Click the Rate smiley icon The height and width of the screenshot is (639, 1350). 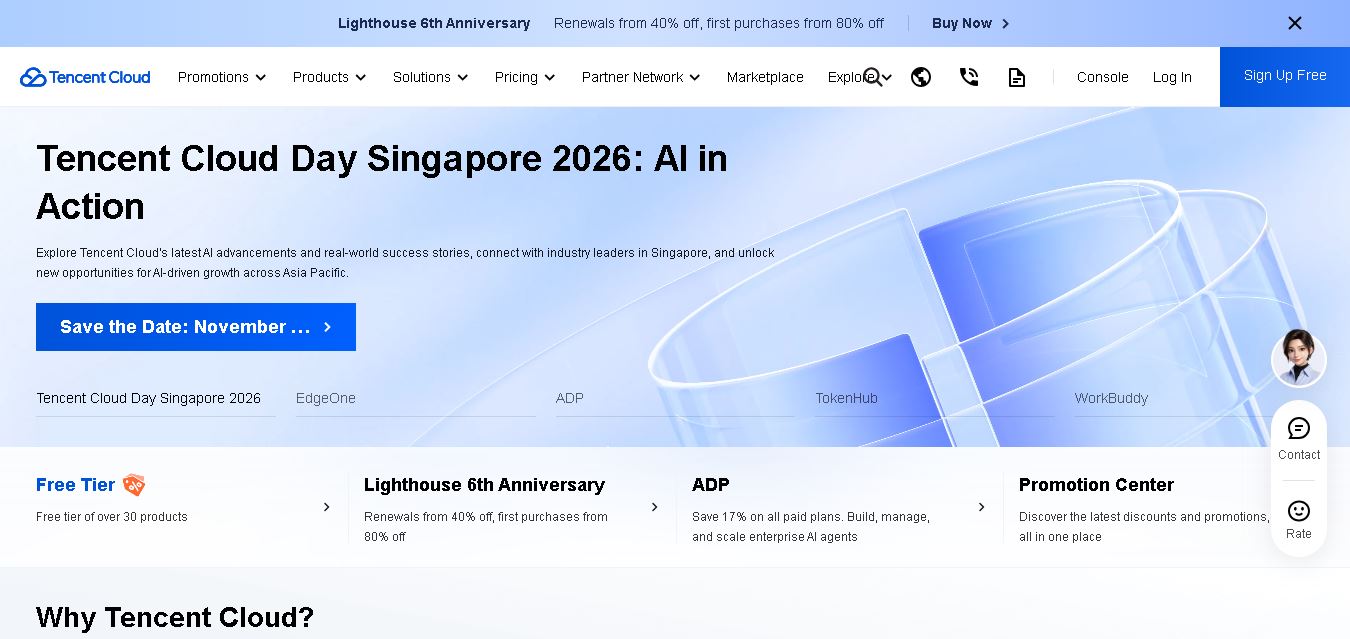pyautogui.click(x=1299, y=510)
